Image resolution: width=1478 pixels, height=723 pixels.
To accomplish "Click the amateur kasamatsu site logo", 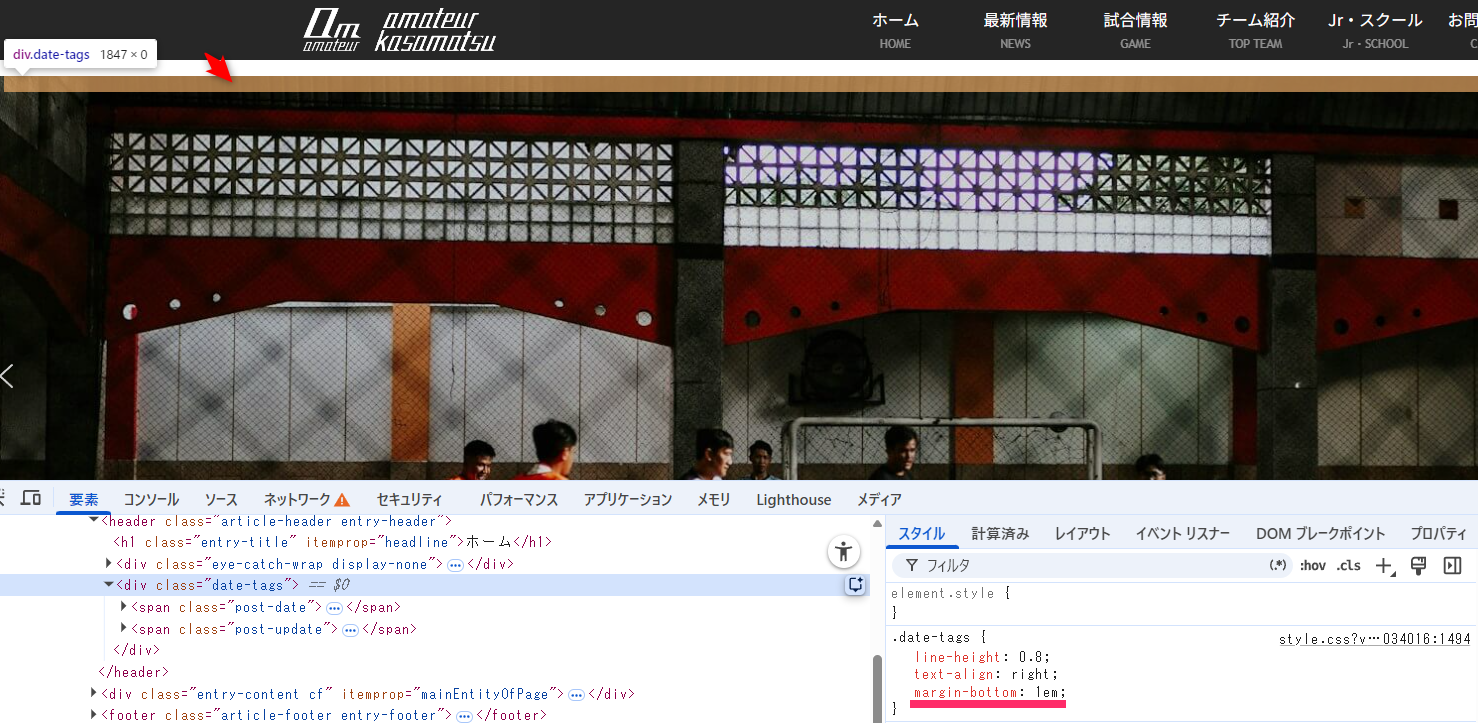I will [x=400, y=30].
